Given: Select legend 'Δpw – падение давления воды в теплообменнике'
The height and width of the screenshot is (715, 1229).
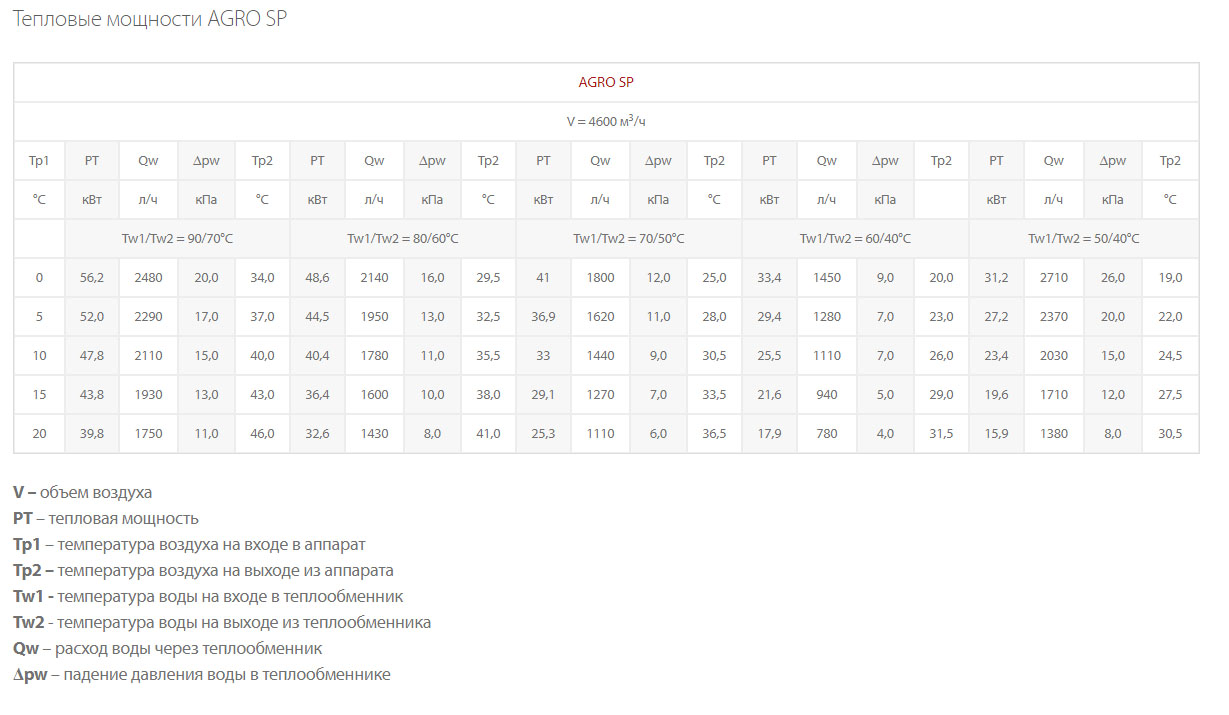Looking at the screenshot, I should 202,674.
